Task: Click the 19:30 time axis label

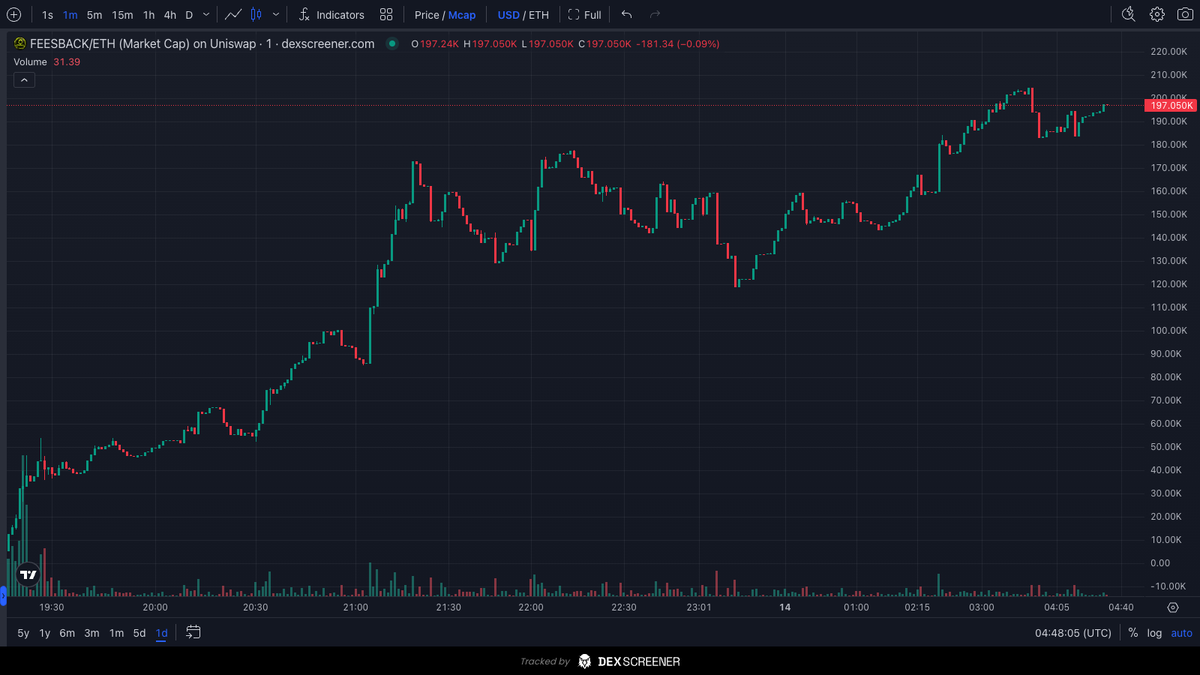Action: (x=51, y=607)
